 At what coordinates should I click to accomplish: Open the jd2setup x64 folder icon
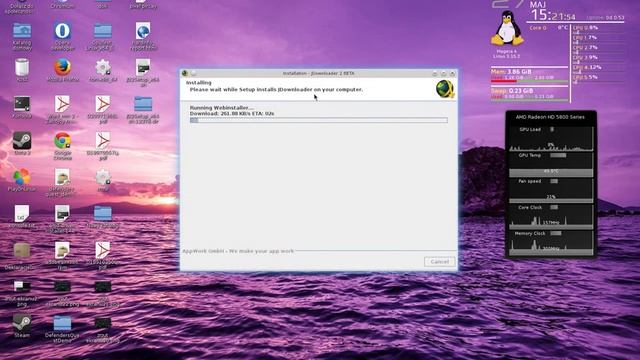(x=143, y=104)
